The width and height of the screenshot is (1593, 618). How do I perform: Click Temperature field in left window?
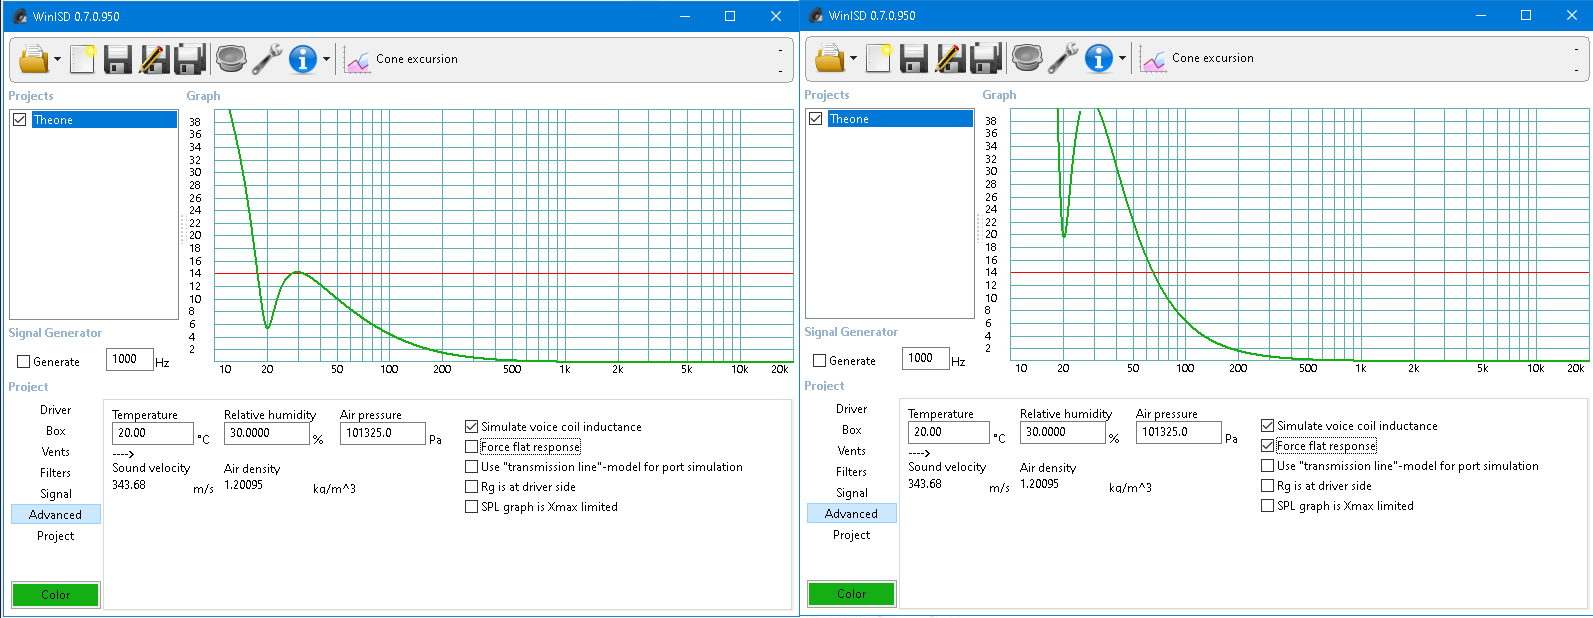tap(152, 433)
